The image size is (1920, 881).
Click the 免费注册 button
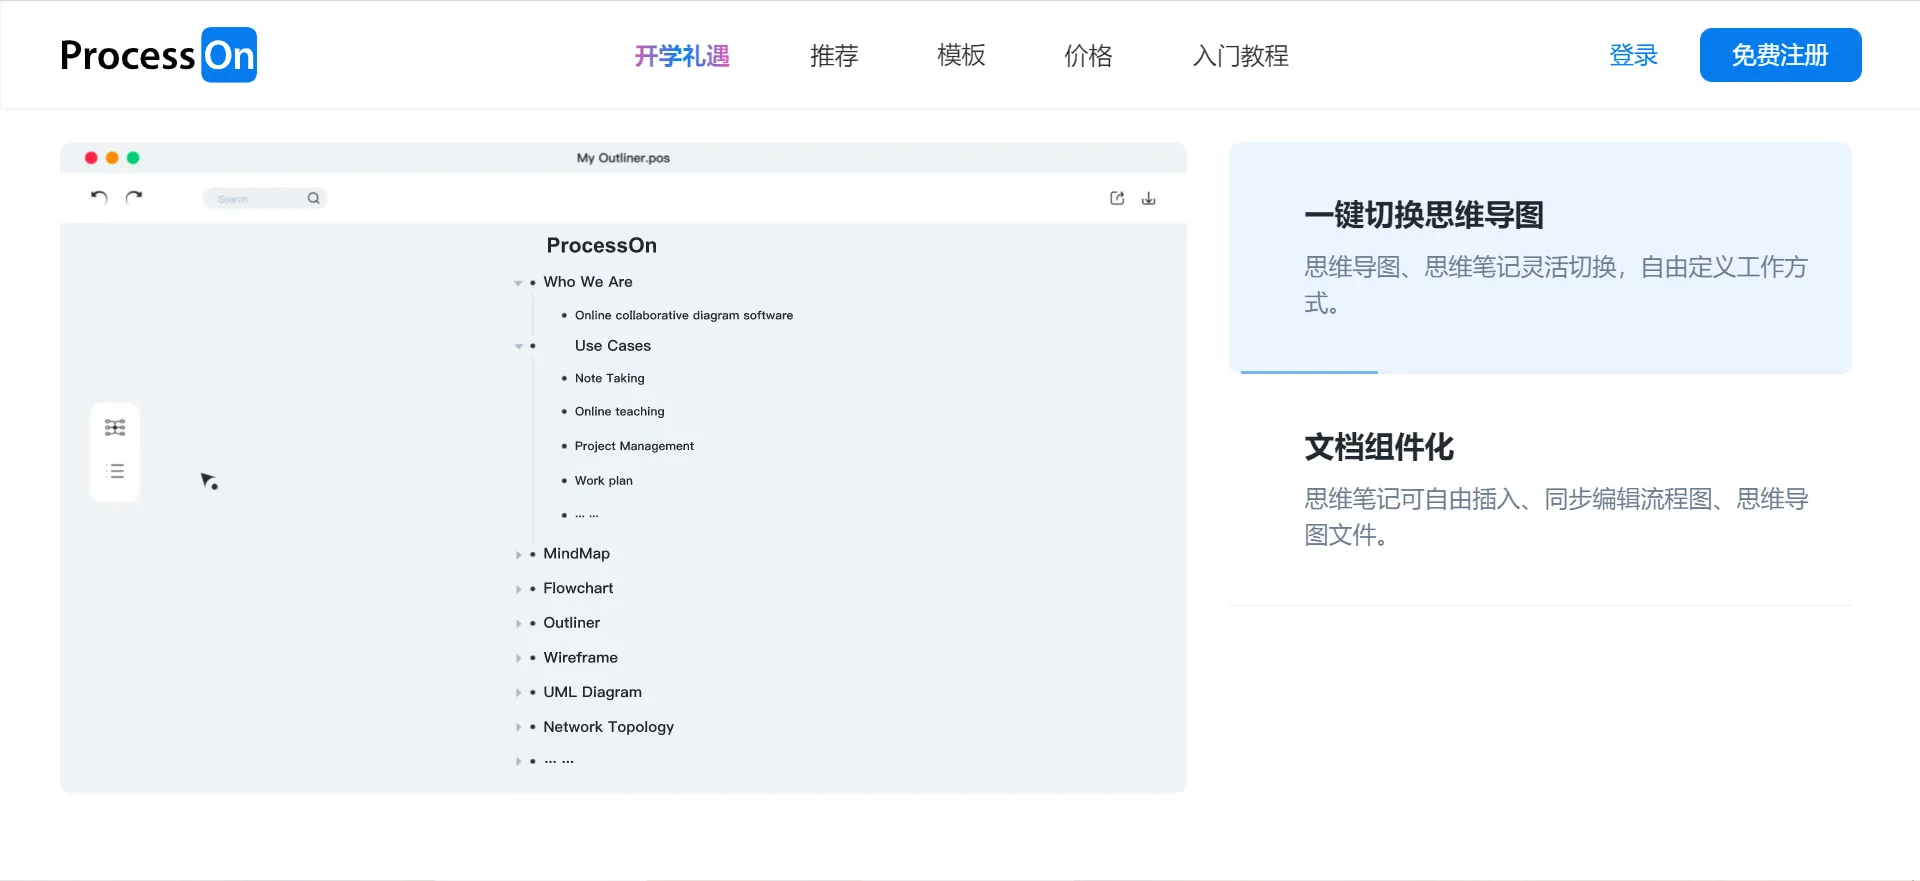pos(1780,55)
